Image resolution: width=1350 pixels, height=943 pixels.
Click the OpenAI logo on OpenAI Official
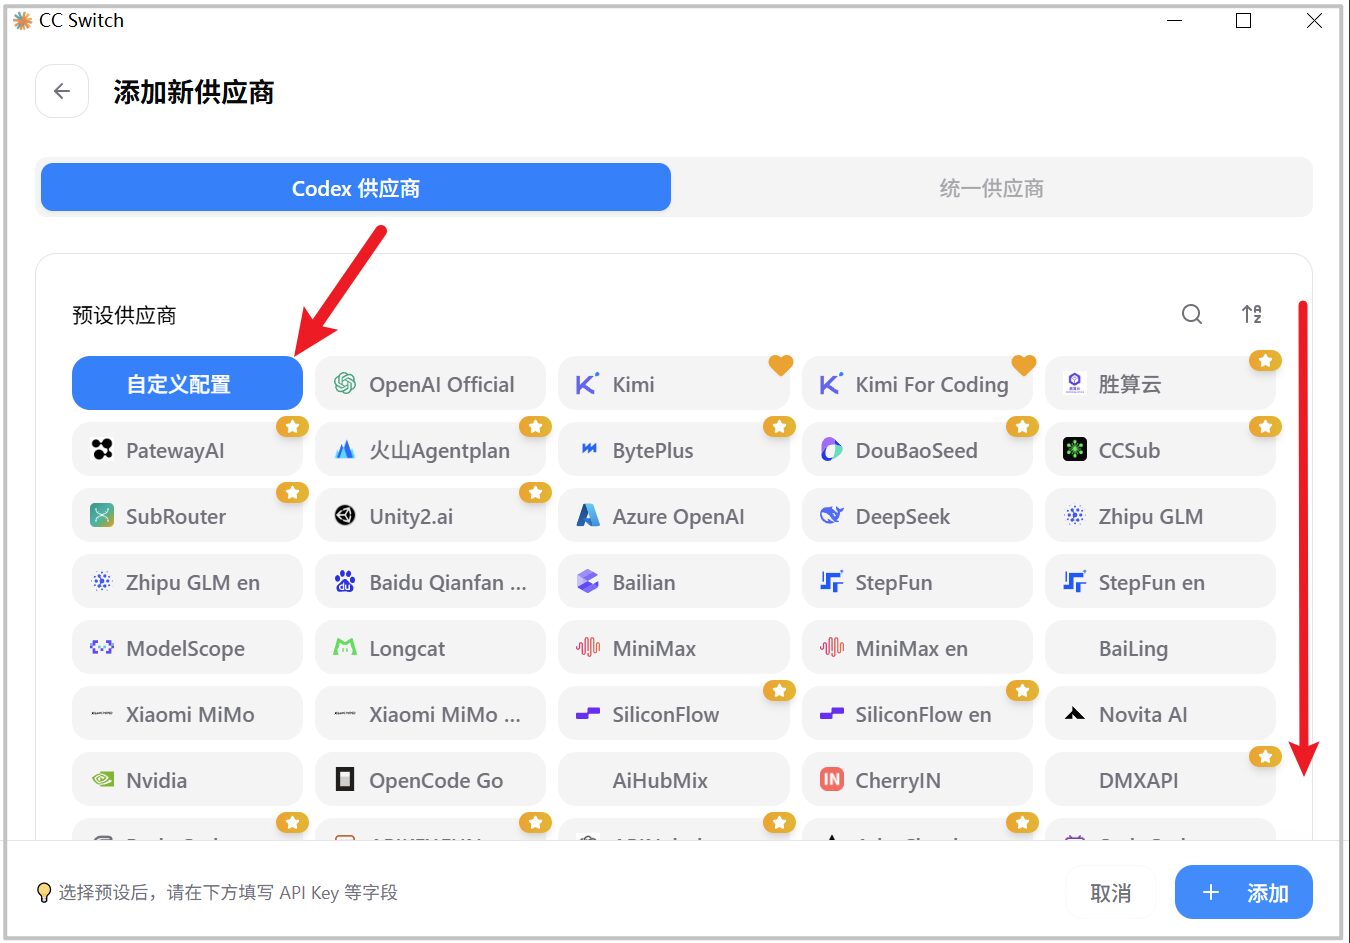tap(345, 384)
